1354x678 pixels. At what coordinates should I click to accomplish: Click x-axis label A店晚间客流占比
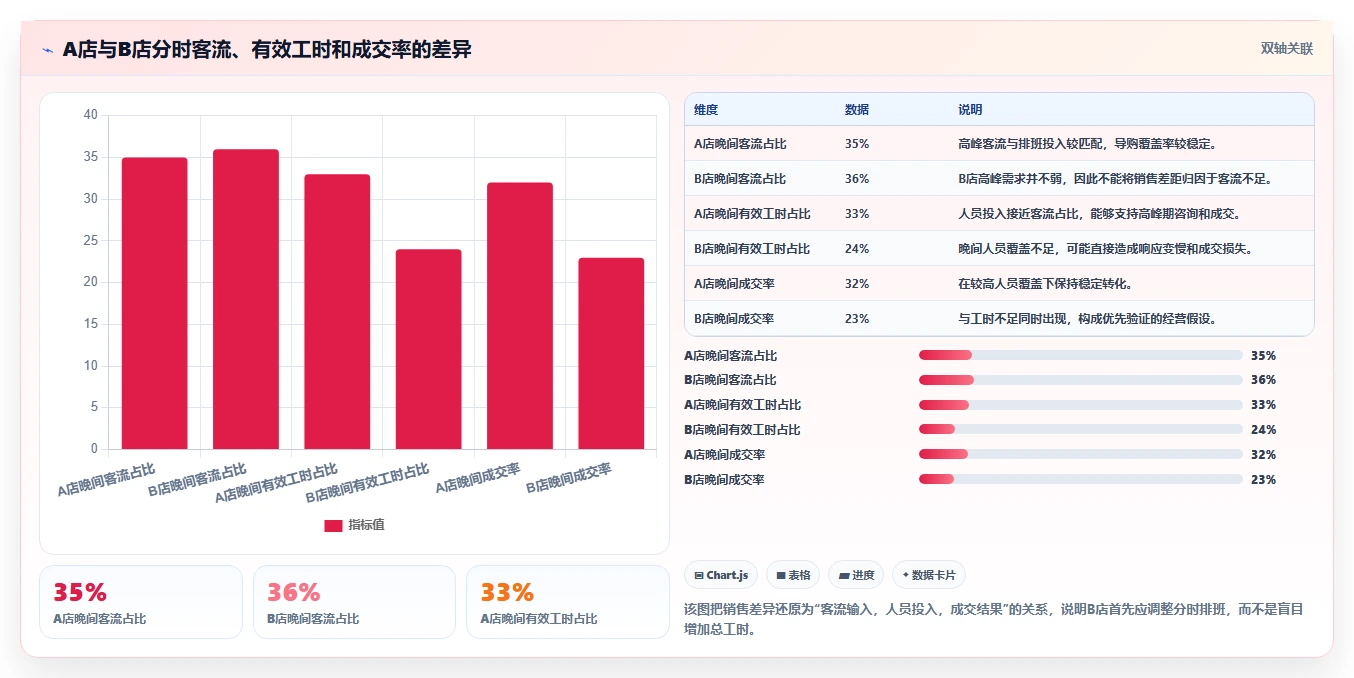tap(107, 480)
